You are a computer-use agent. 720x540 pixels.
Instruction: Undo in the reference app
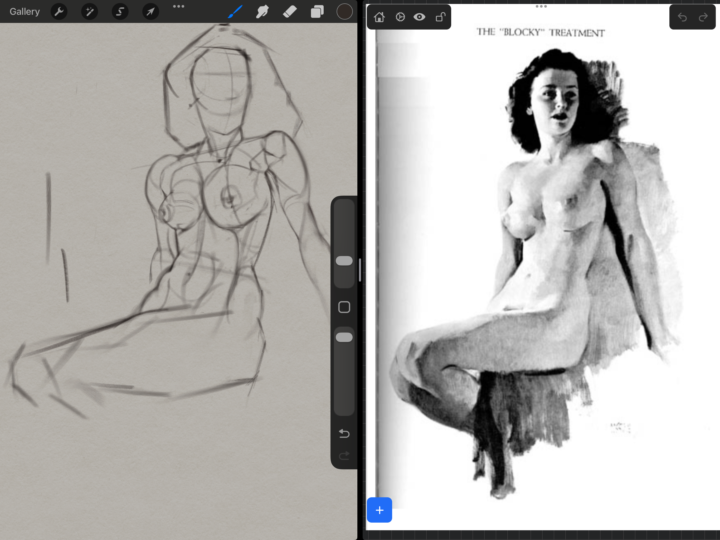click(682, 17)
